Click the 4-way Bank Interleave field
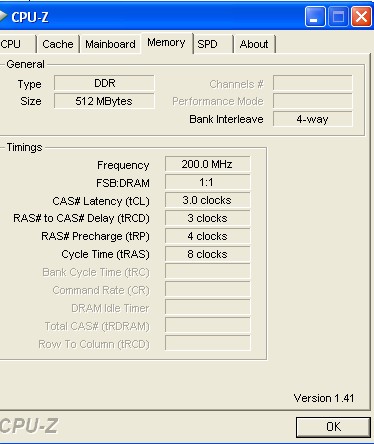374x444 pixels. [313, 119]
